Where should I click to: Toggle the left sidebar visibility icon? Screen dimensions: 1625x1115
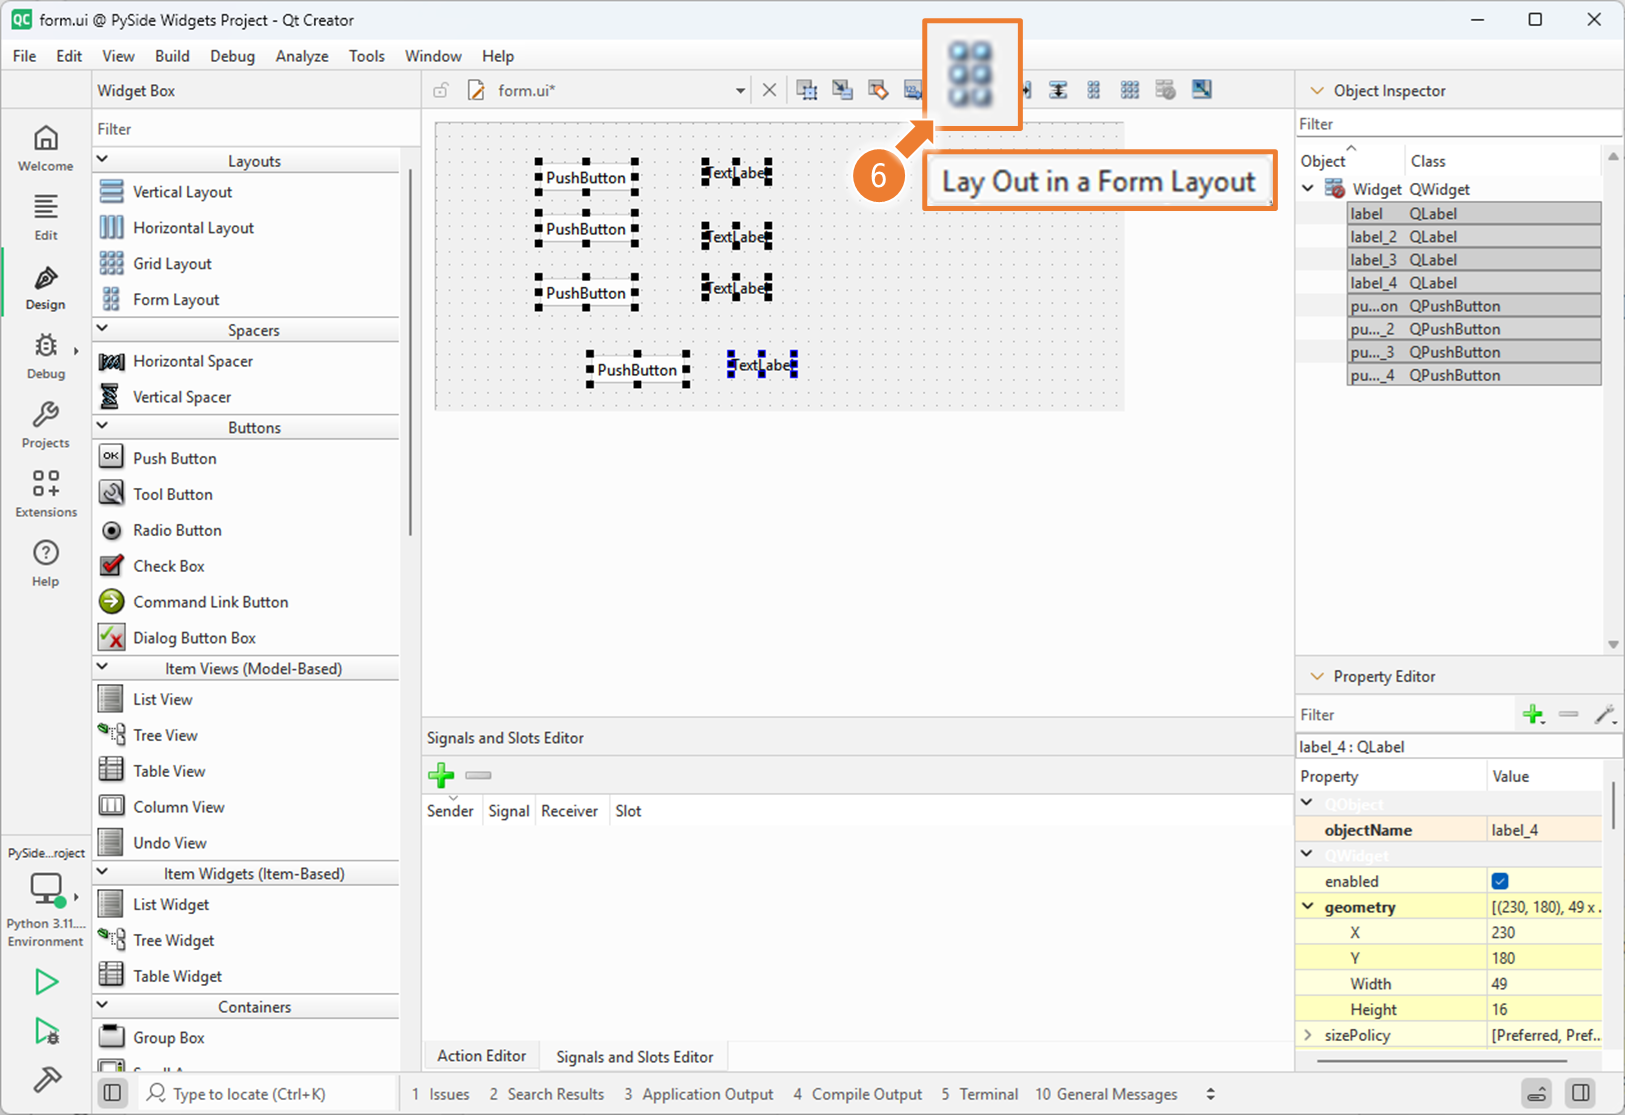coord(113,1093)
